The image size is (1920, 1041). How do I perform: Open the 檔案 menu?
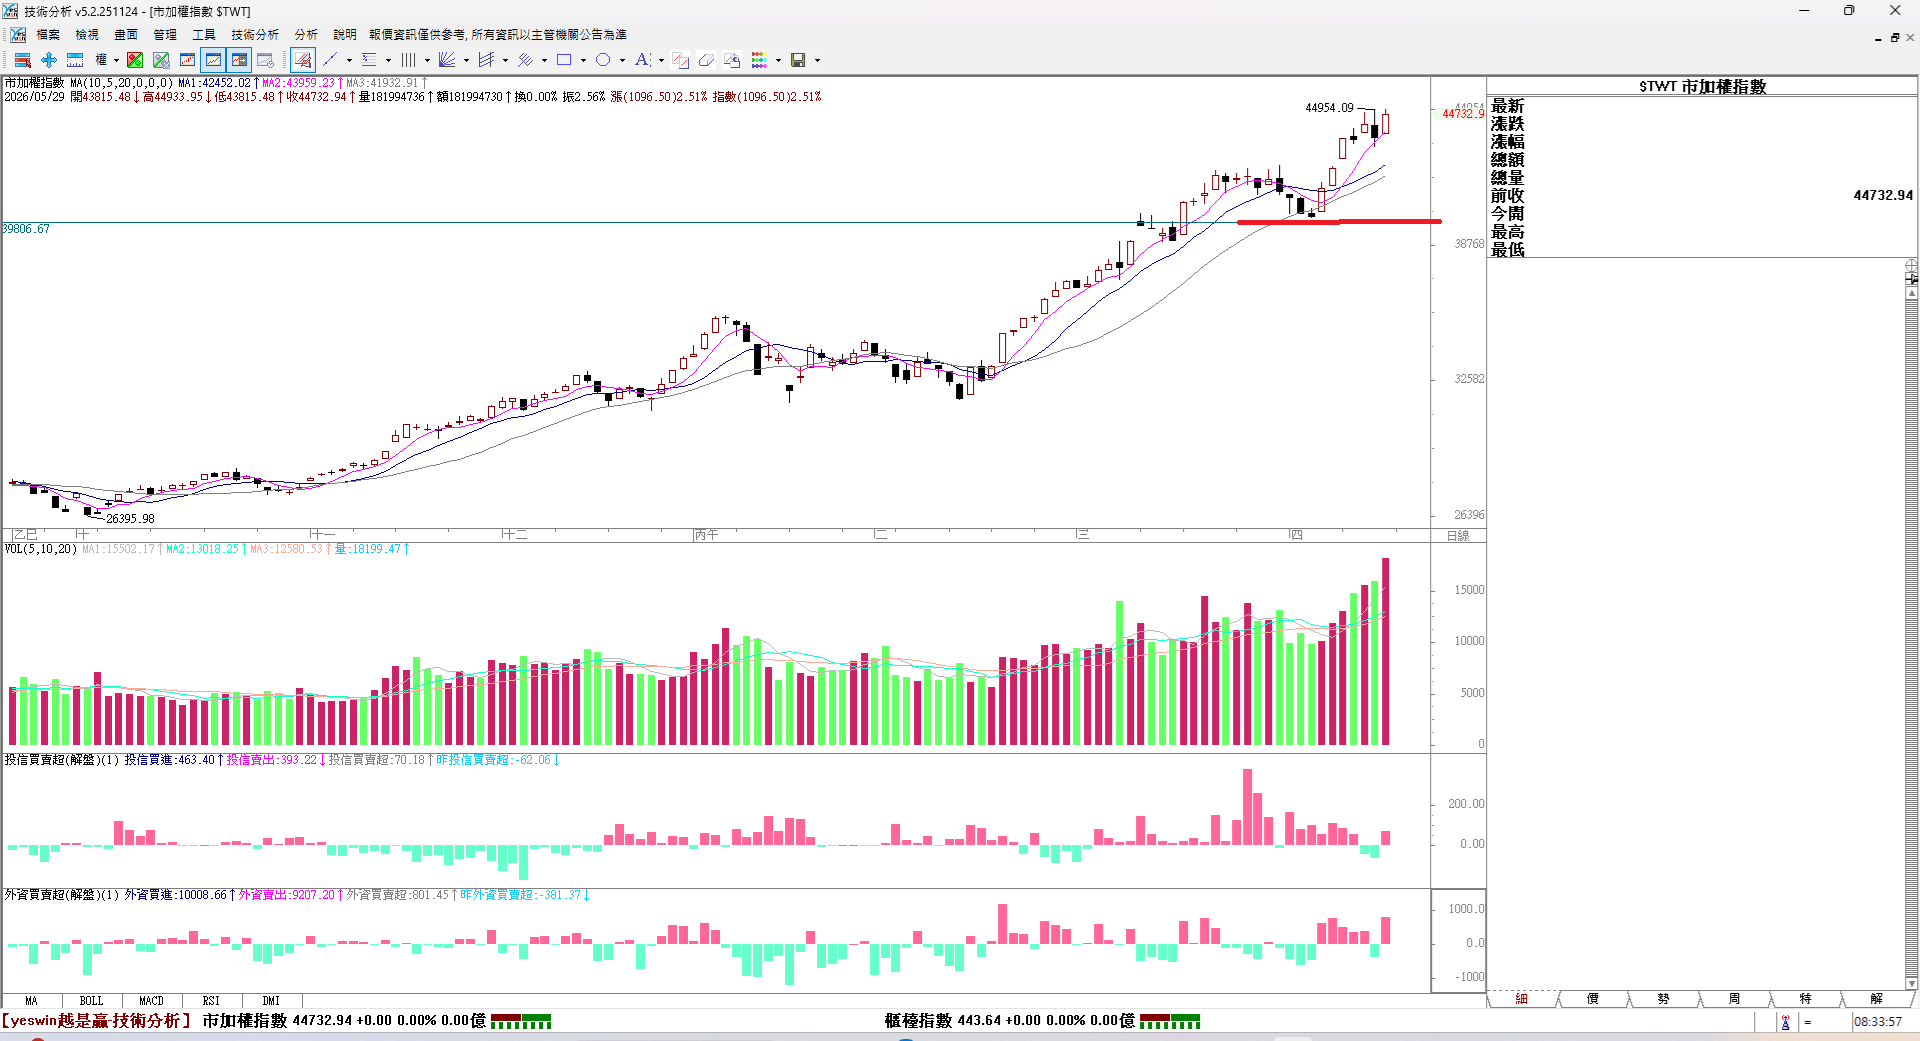48,34
